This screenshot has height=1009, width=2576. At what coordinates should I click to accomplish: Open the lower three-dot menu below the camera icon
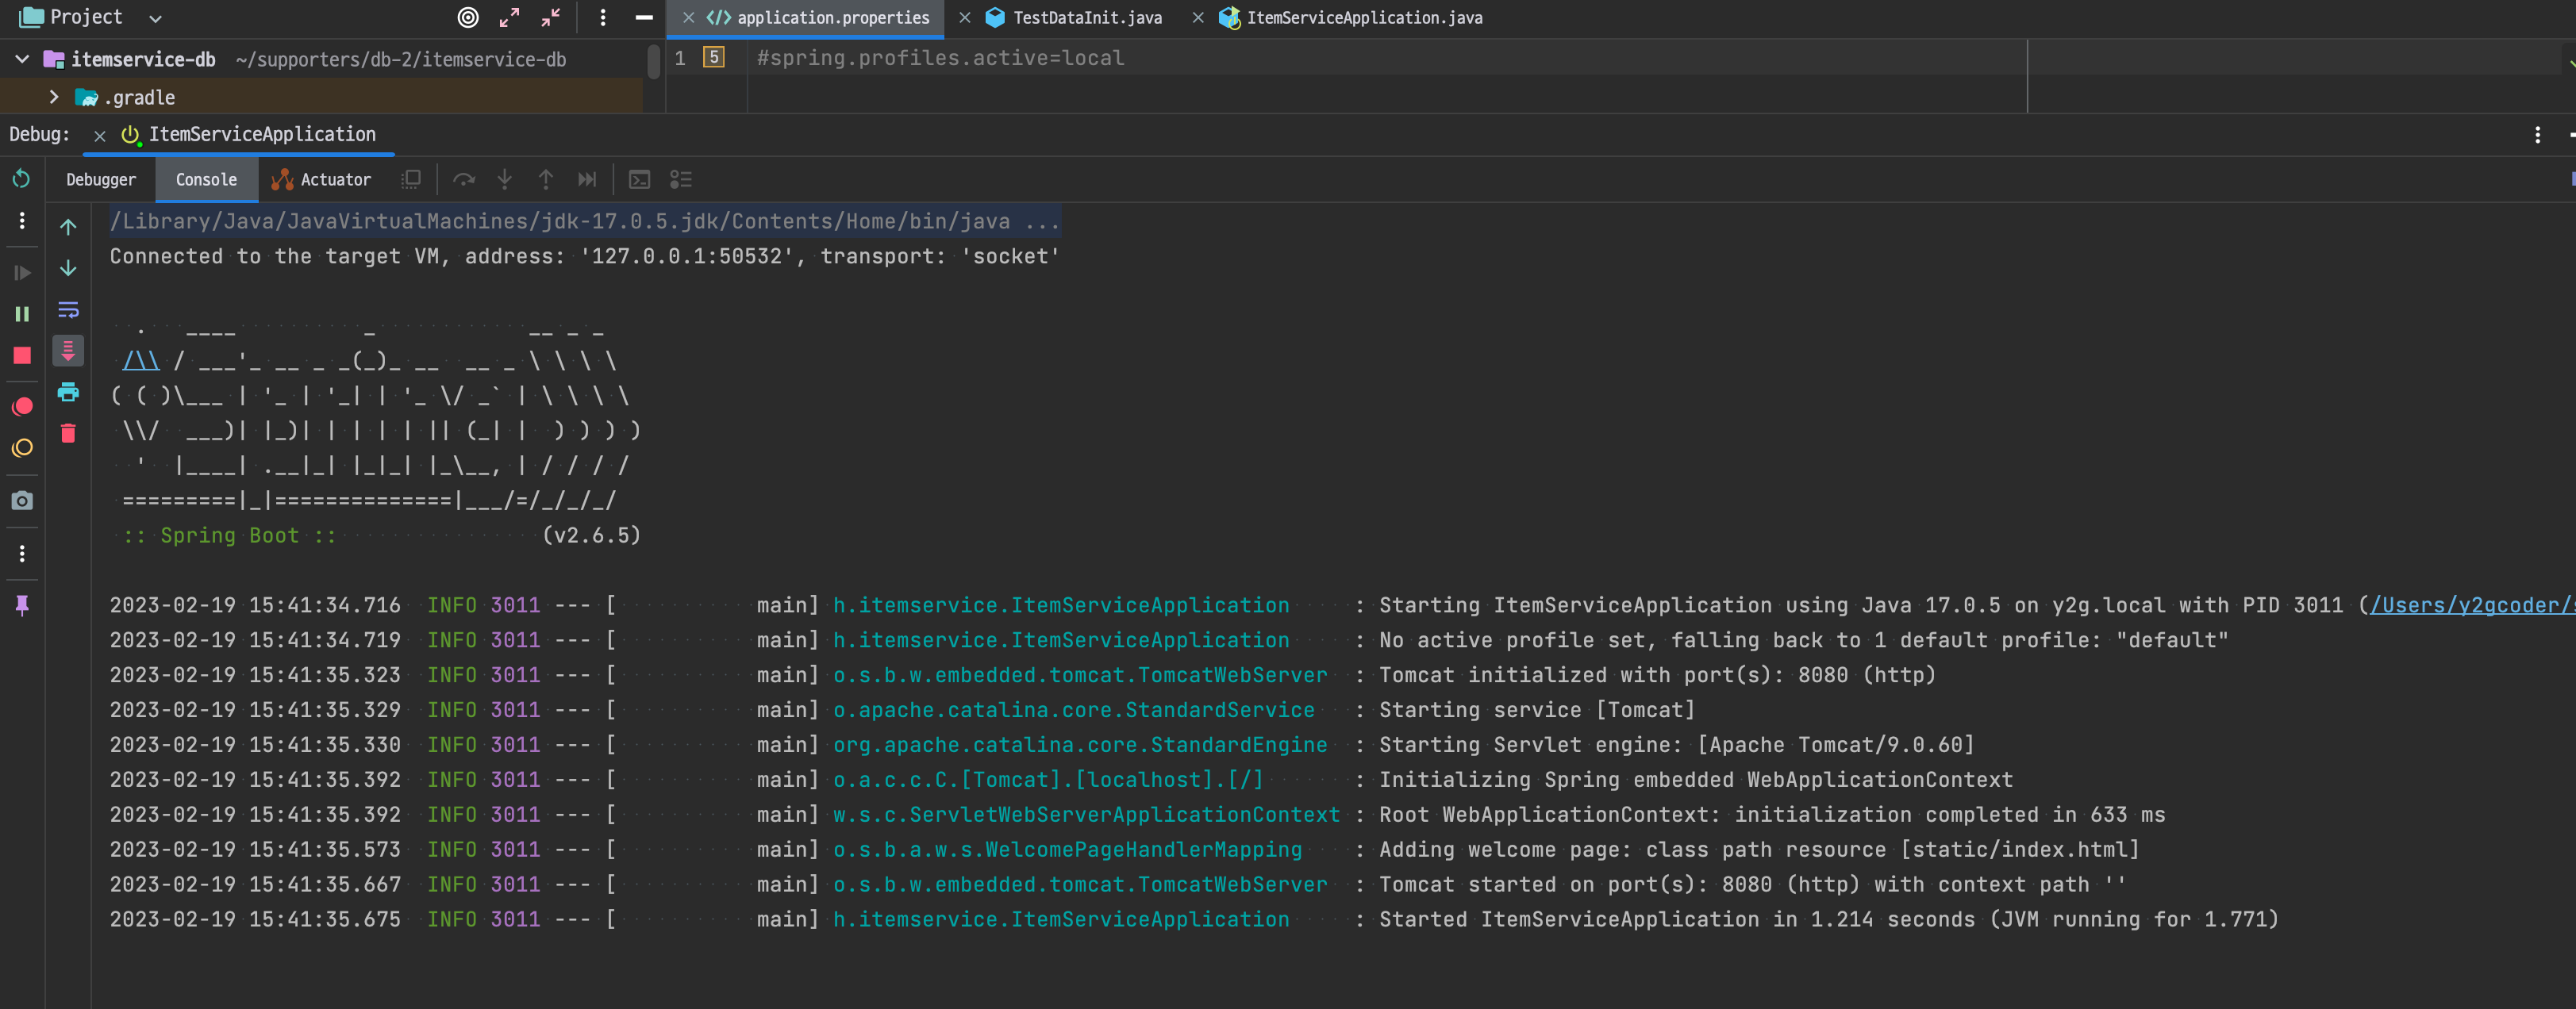tap(21, 553)
